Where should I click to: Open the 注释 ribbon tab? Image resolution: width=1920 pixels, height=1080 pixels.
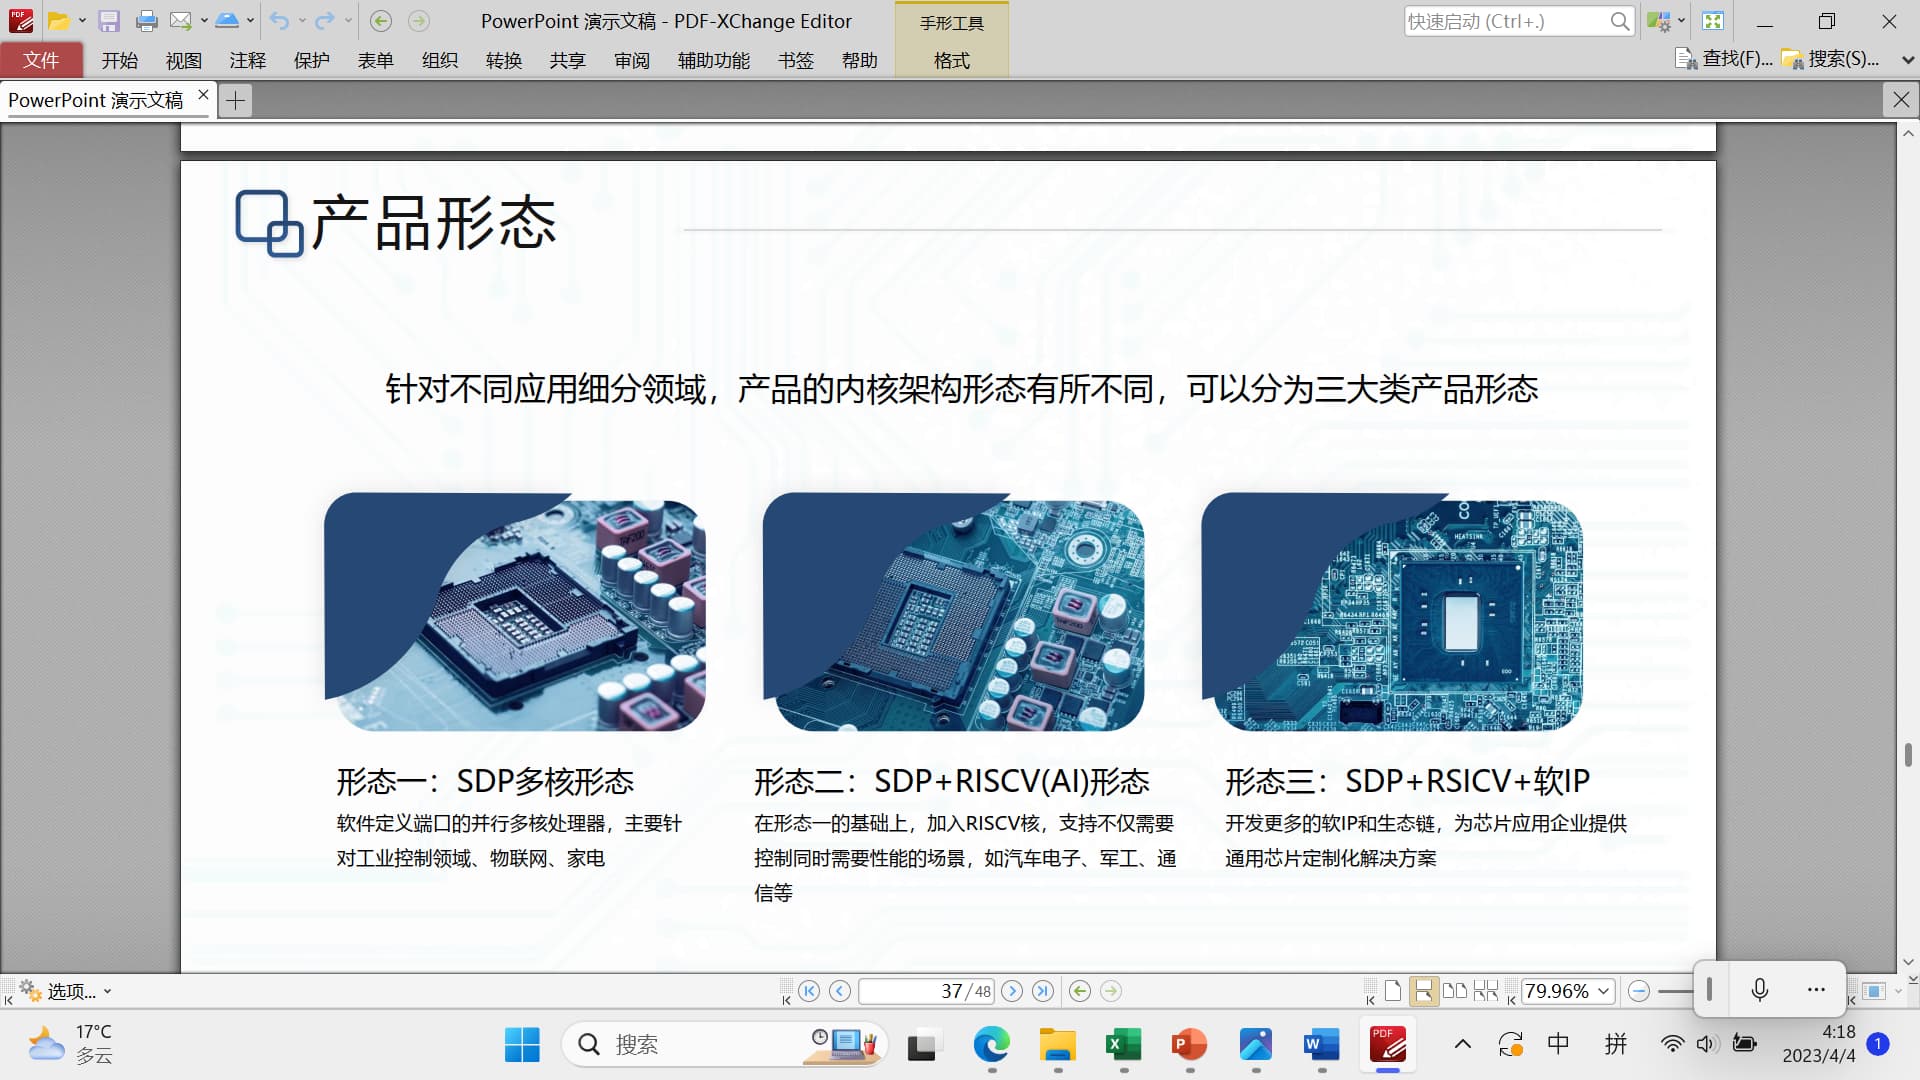click(247, 61)
